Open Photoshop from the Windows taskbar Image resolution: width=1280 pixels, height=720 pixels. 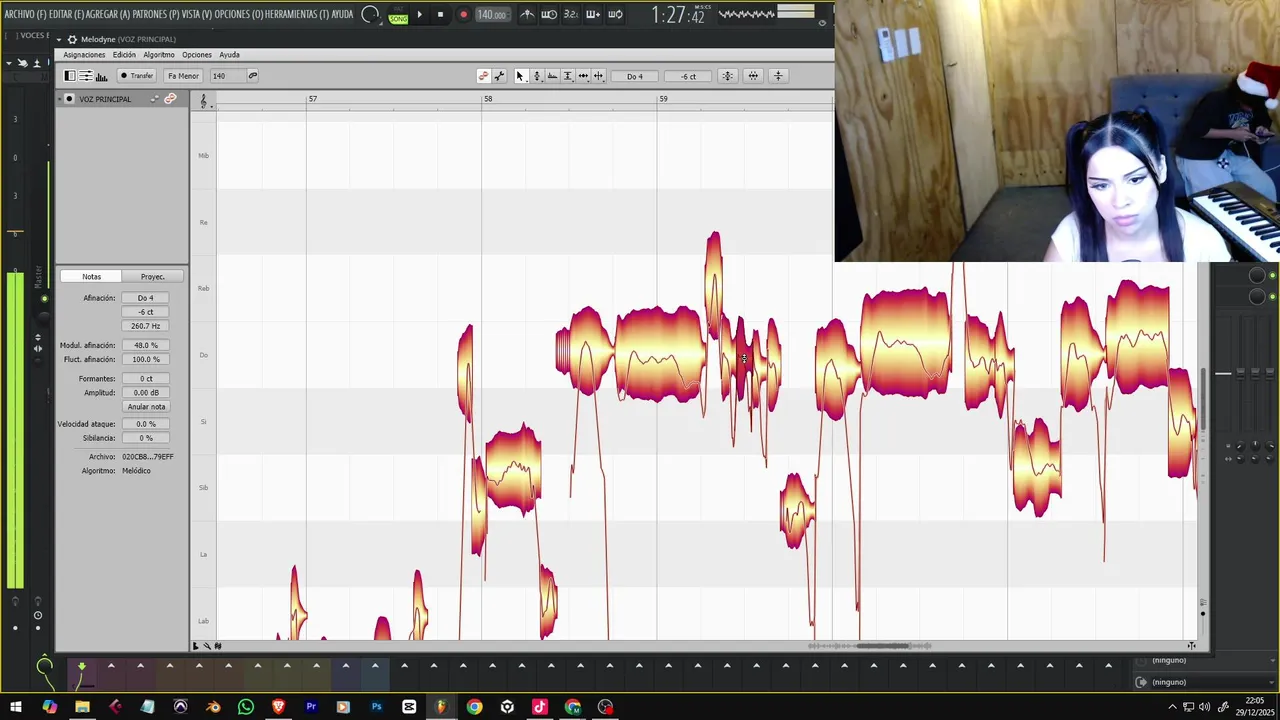[x=376, y=707]
